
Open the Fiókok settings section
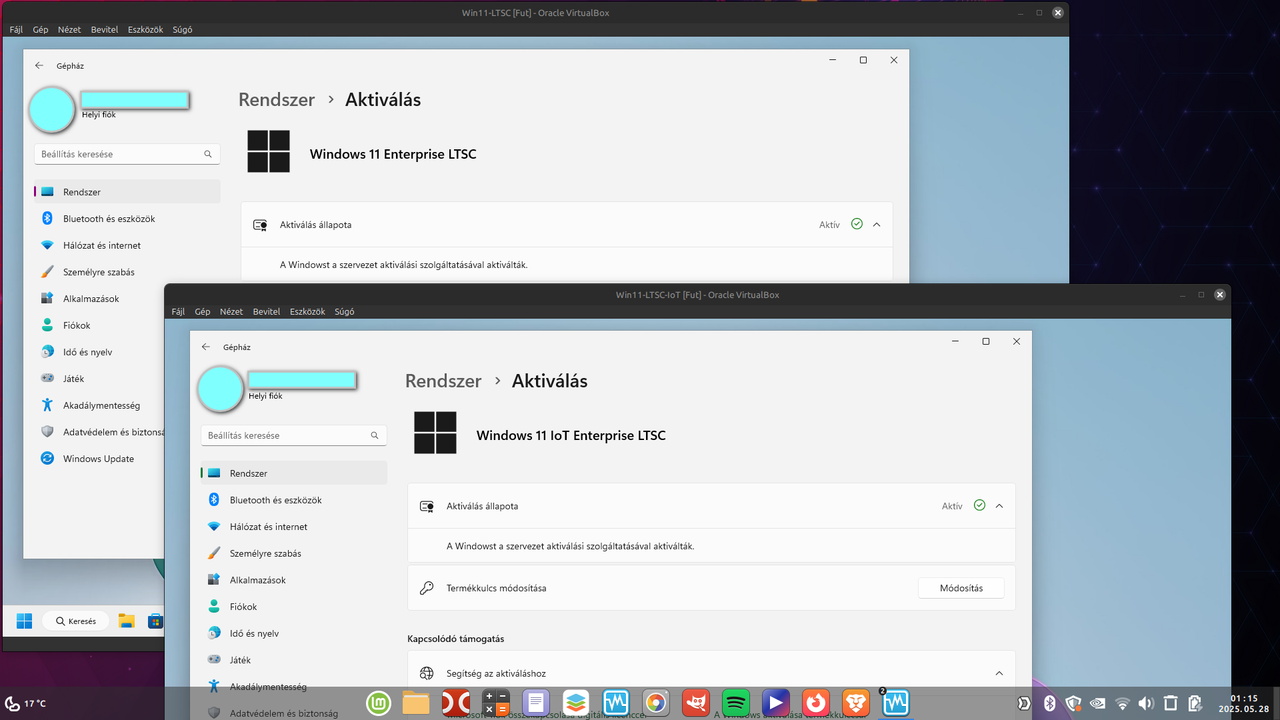pyautogui.click(x=242, y=606)
